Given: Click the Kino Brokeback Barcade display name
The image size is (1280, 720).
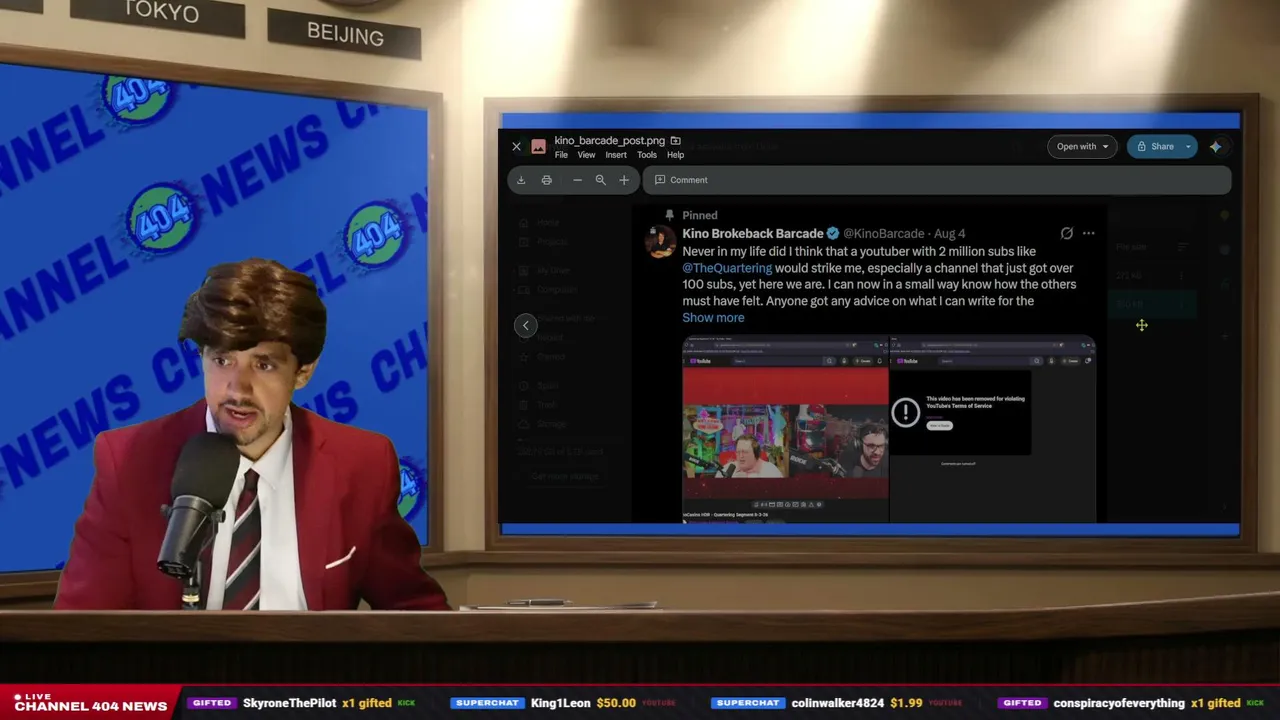Looking at the screenshot, I should [x=753, y=234].
